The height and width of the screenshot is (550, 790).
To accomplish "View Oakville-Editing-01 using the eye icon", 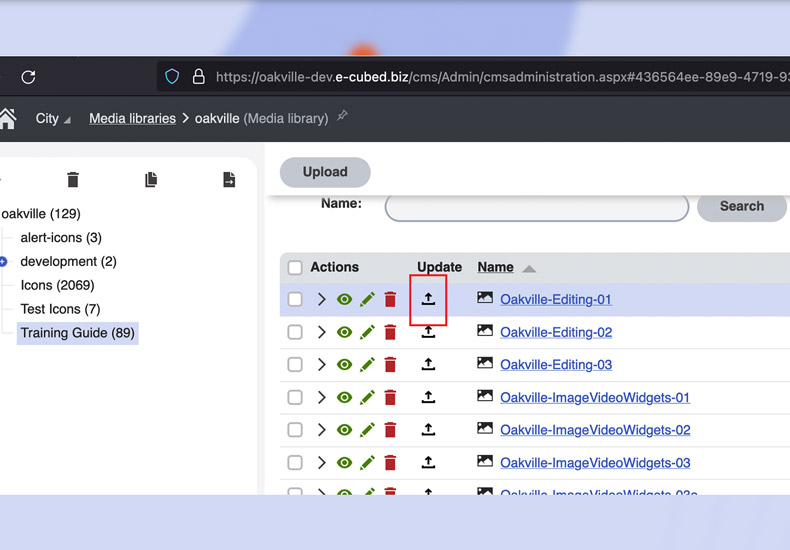I will 344,299.
